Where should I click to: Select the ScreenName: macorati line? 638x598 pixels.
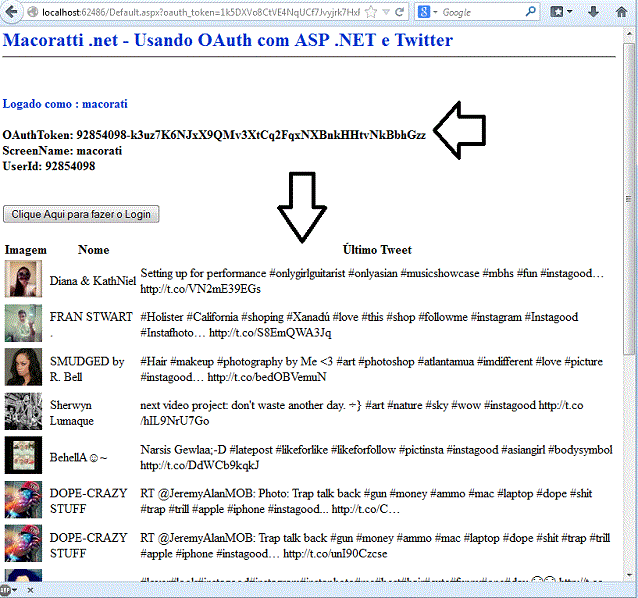pos(62,151)
